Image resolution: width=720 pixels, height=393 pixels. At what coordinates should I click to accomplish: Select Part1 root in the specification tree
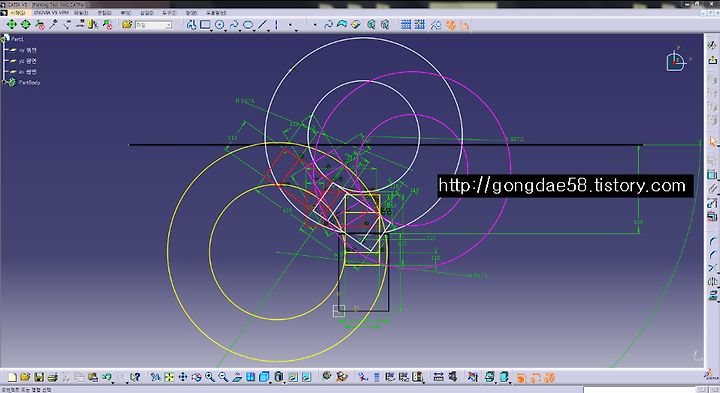[x=17, y=39]
